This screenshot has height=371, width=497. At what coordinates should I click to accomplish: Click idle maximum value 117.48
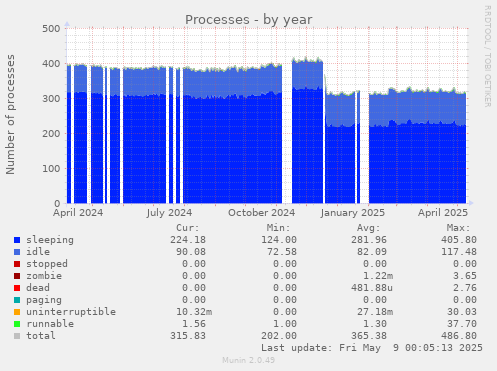click(x=459, y=252)
